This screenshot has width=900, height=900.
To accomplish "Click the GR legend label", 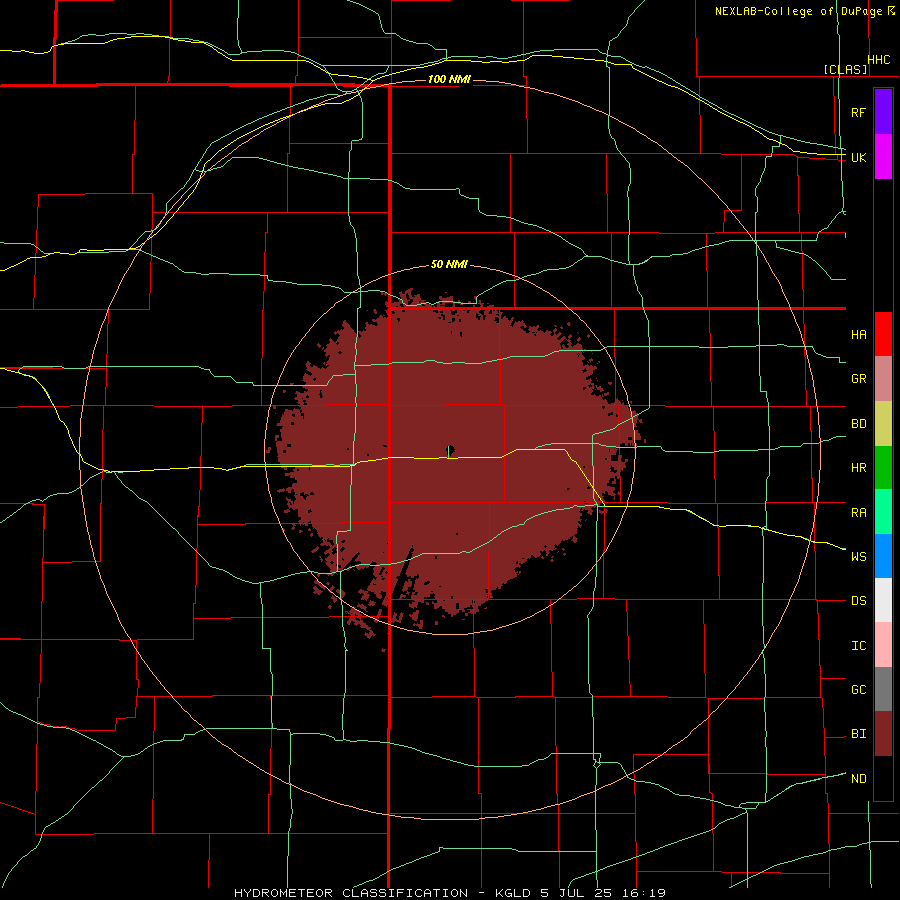I will (858, 379).
